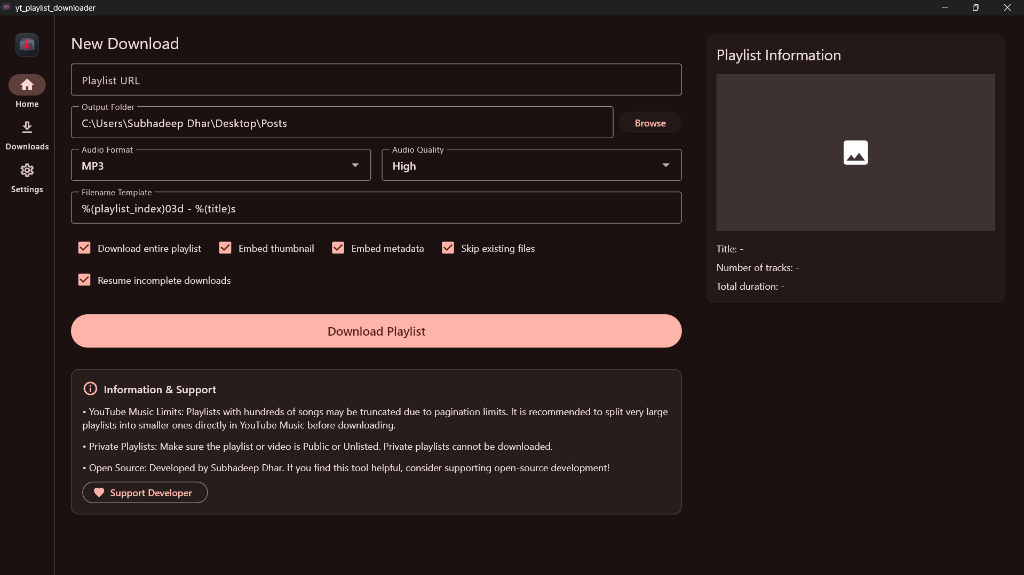Open the Home page from the sidebar
1024x575 pixels.
[27, 91]
